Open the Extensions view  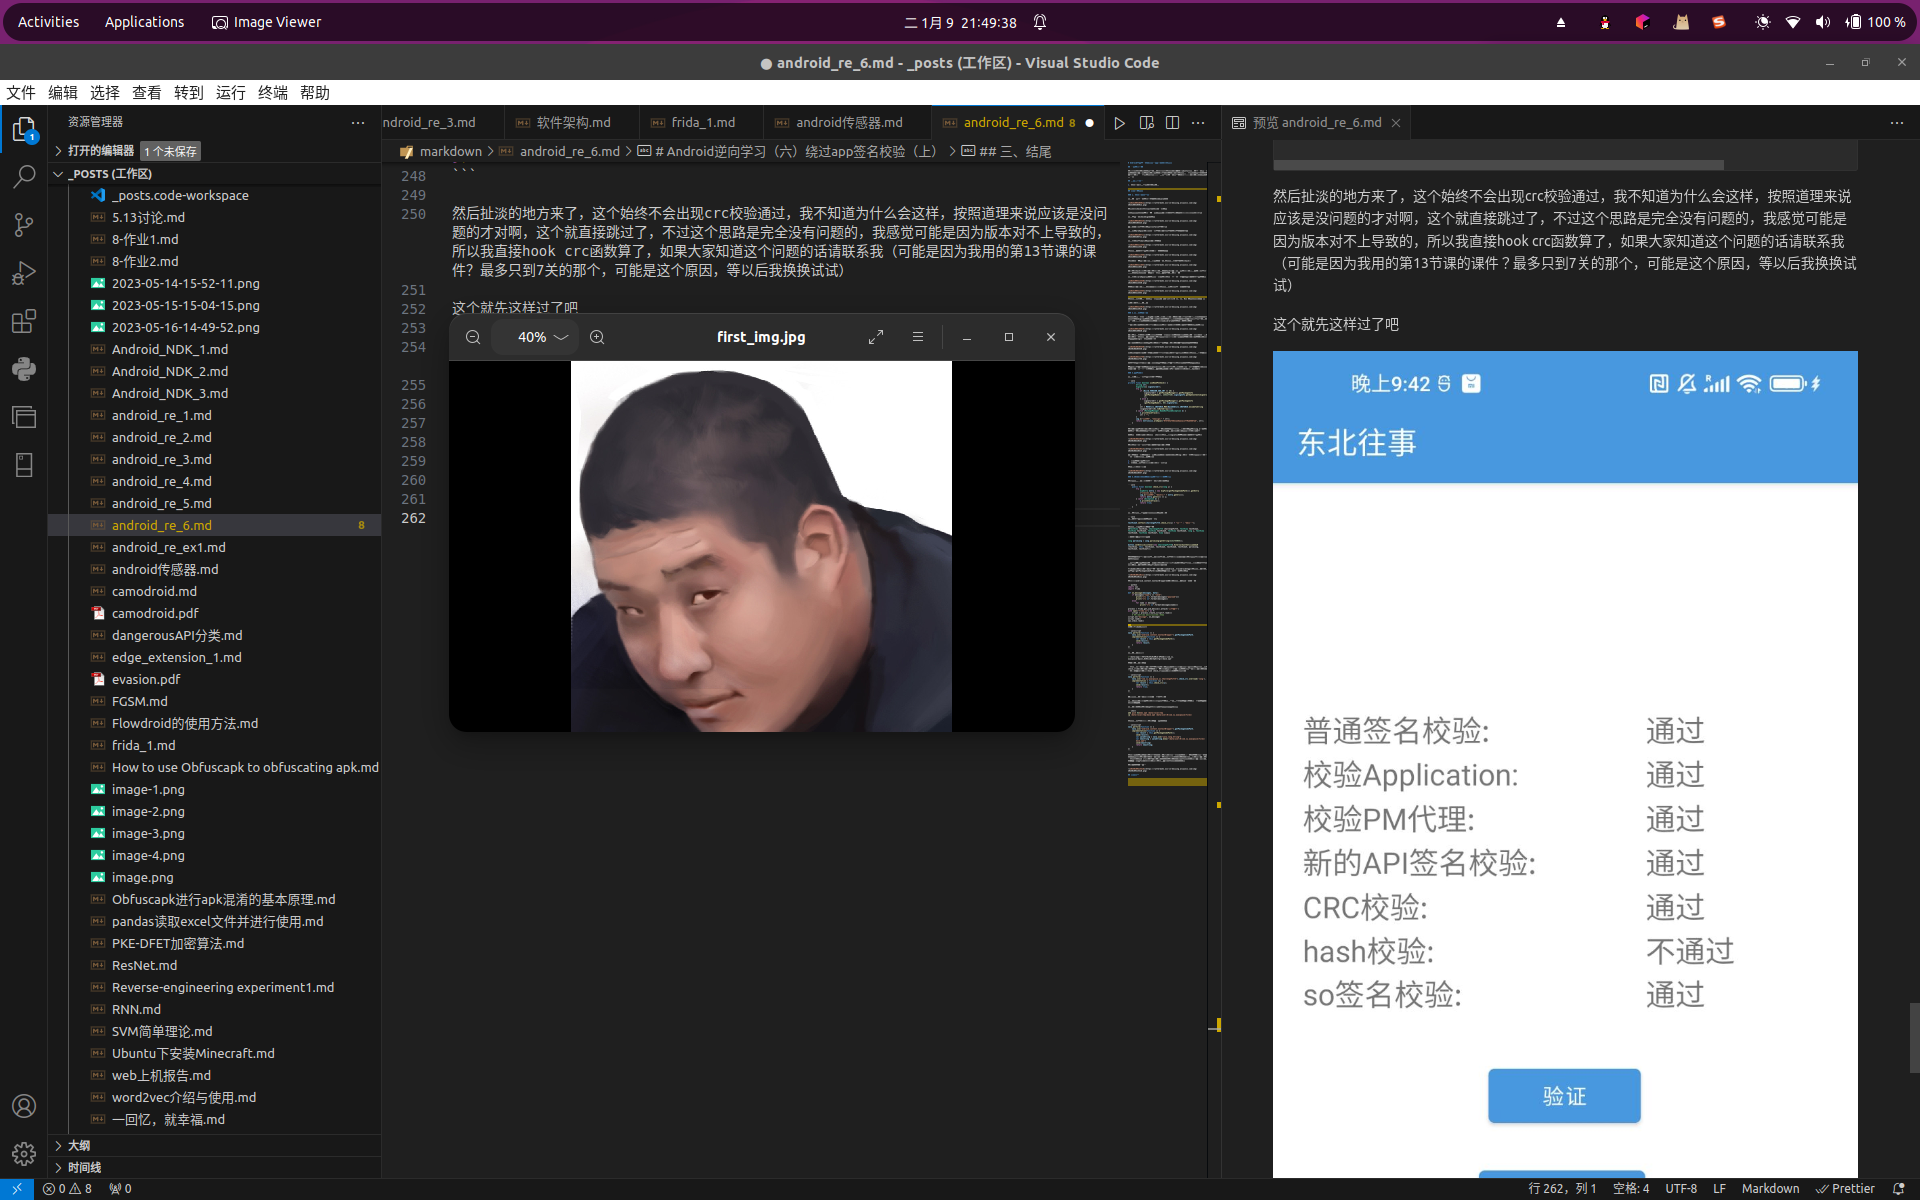click(x=24, y=321)
